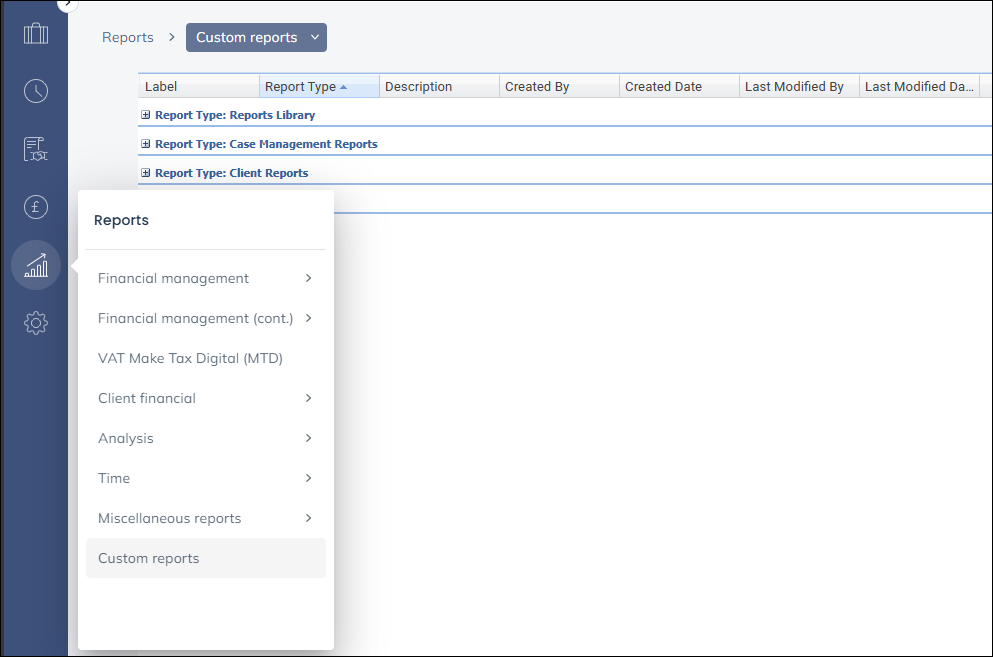The image size is (993, 657).
Task: Open the Custom reports breadcrumb dropdown
Action: click(256, 38)
